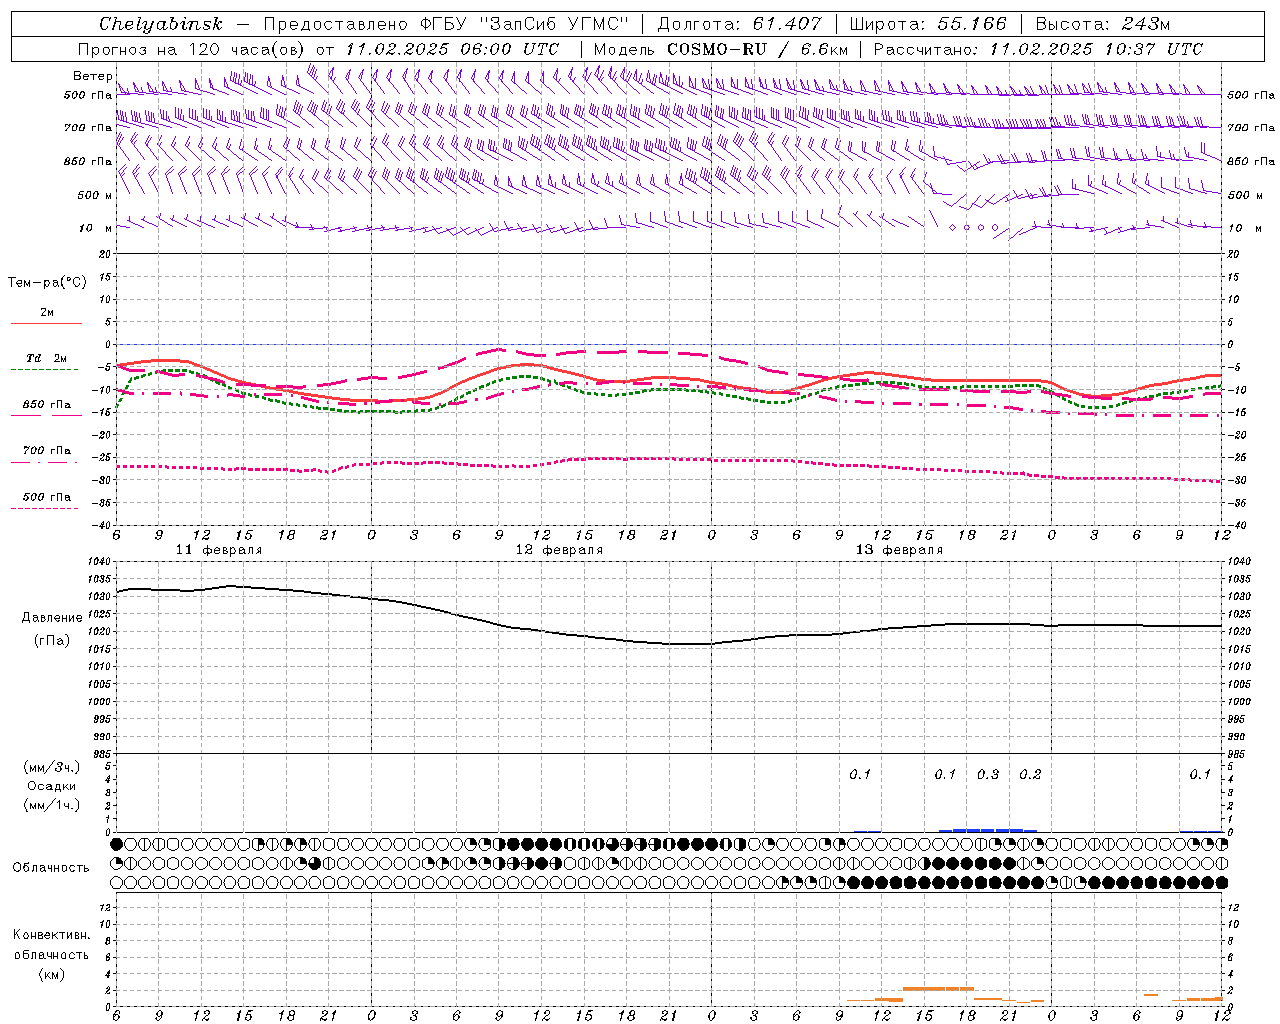Image resolution: width=1280 pixels, height=1024 pixels.
Task: Click the (мм/1ч.) precipitation unit
Action: (x=51, y=805)
